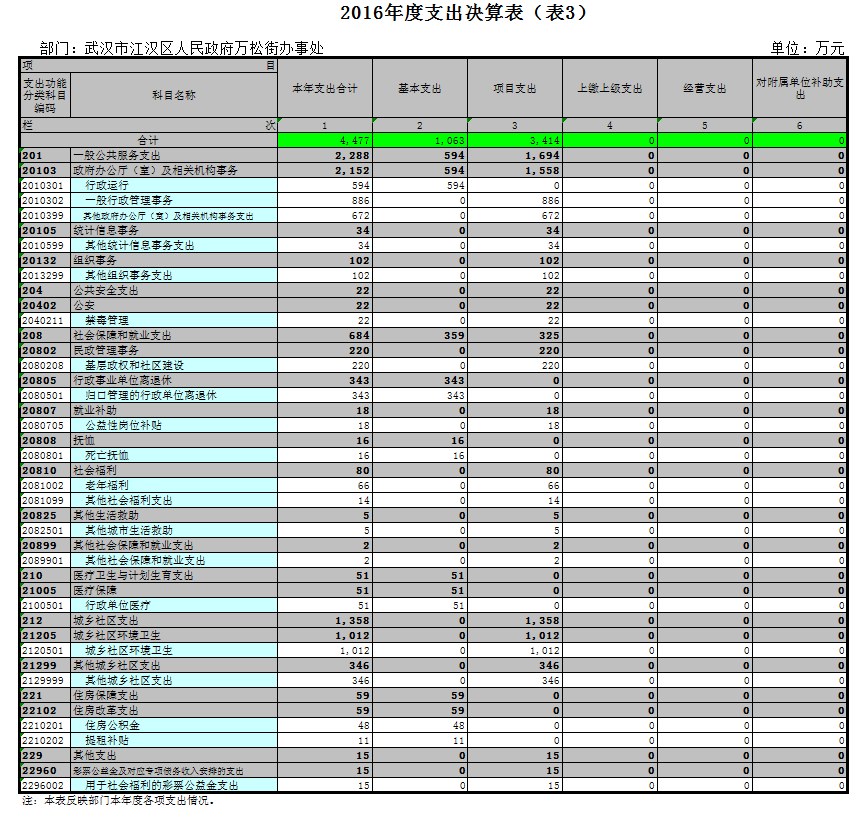Viewport: 859px width, 821px height.
Task: Select the 单位：万元 unit label
Action: [x=807, y=48]
